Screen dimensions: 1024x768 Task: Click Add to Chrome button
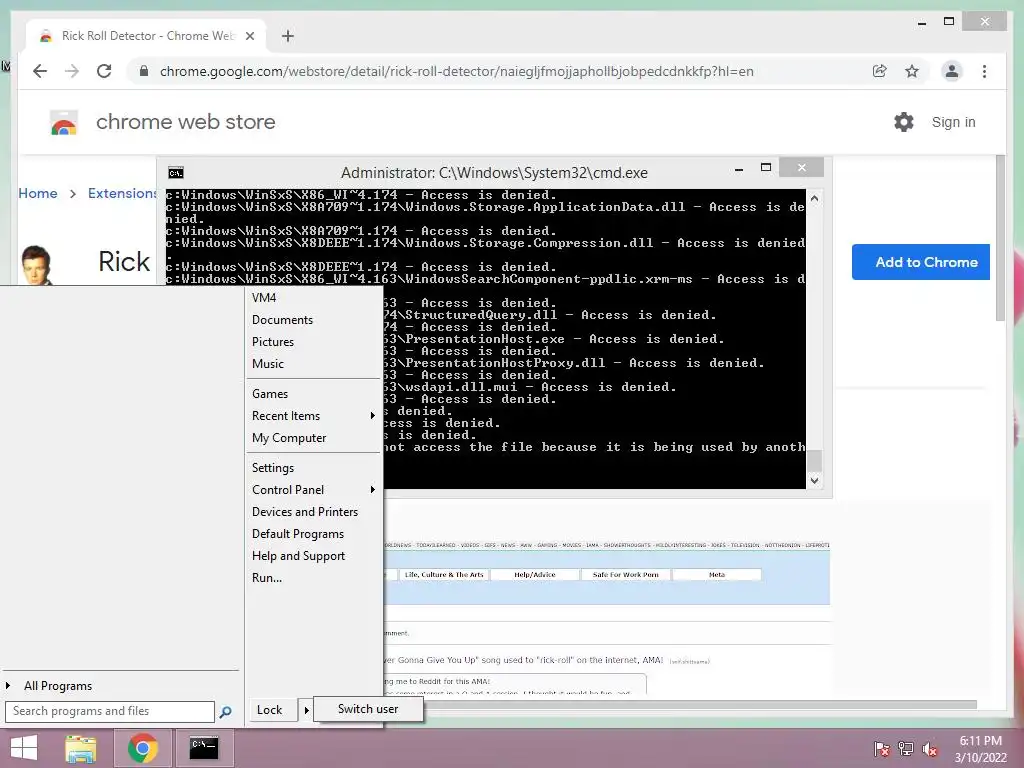click(x=921, y=262)
